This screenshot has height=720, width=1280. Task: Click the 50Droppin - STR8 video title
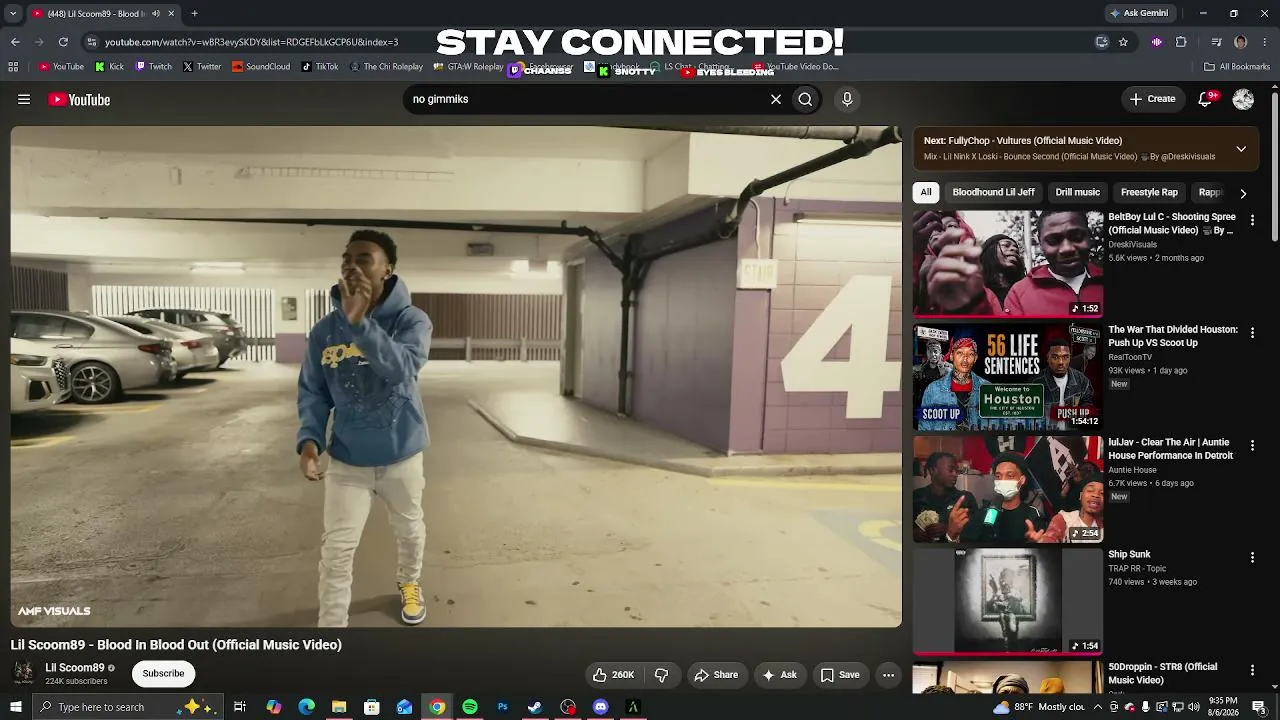pyautogui.click(x=1163, y=673)
